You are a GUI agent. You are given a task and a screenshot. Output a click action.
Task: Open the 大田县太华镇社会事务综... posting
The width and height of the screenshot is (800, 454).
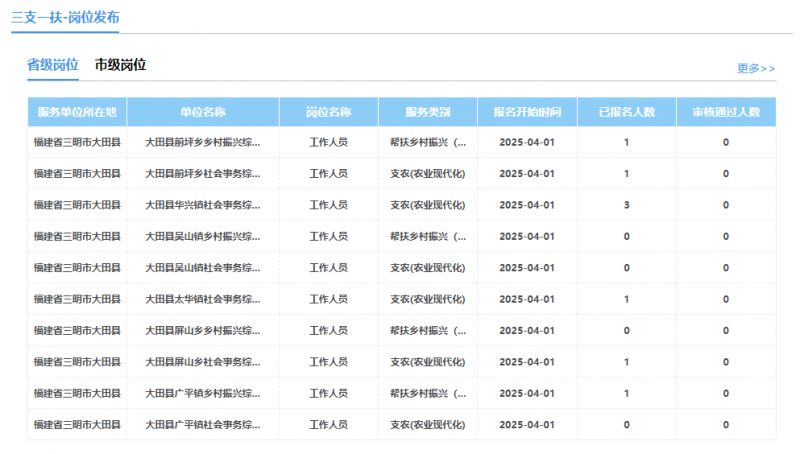202,299
